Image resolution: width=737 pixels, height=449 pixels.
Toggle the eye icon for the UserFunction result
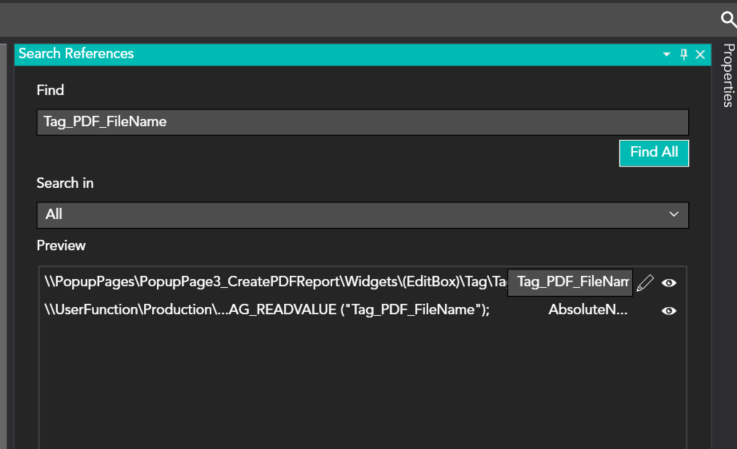(669, 311)
